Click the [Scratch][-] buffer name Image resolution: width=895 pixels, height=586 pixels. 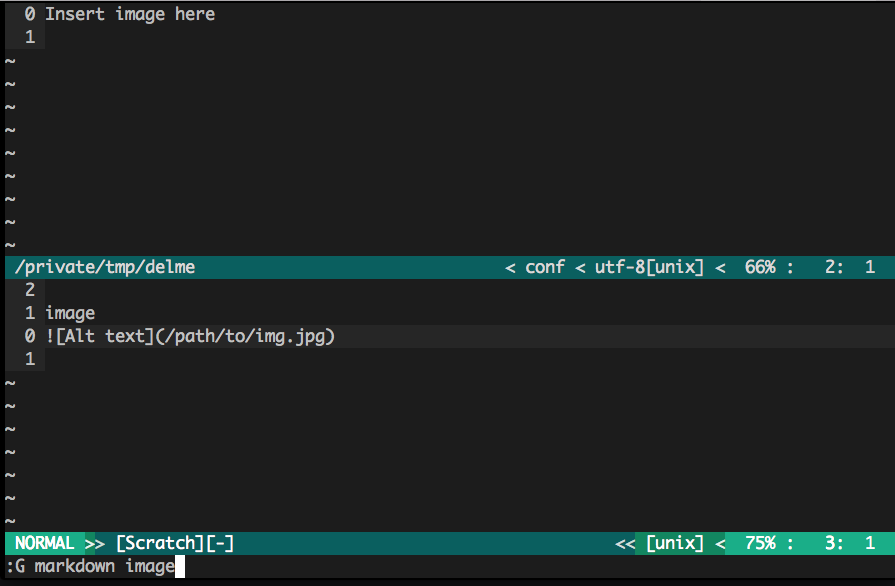pos(175,543)
